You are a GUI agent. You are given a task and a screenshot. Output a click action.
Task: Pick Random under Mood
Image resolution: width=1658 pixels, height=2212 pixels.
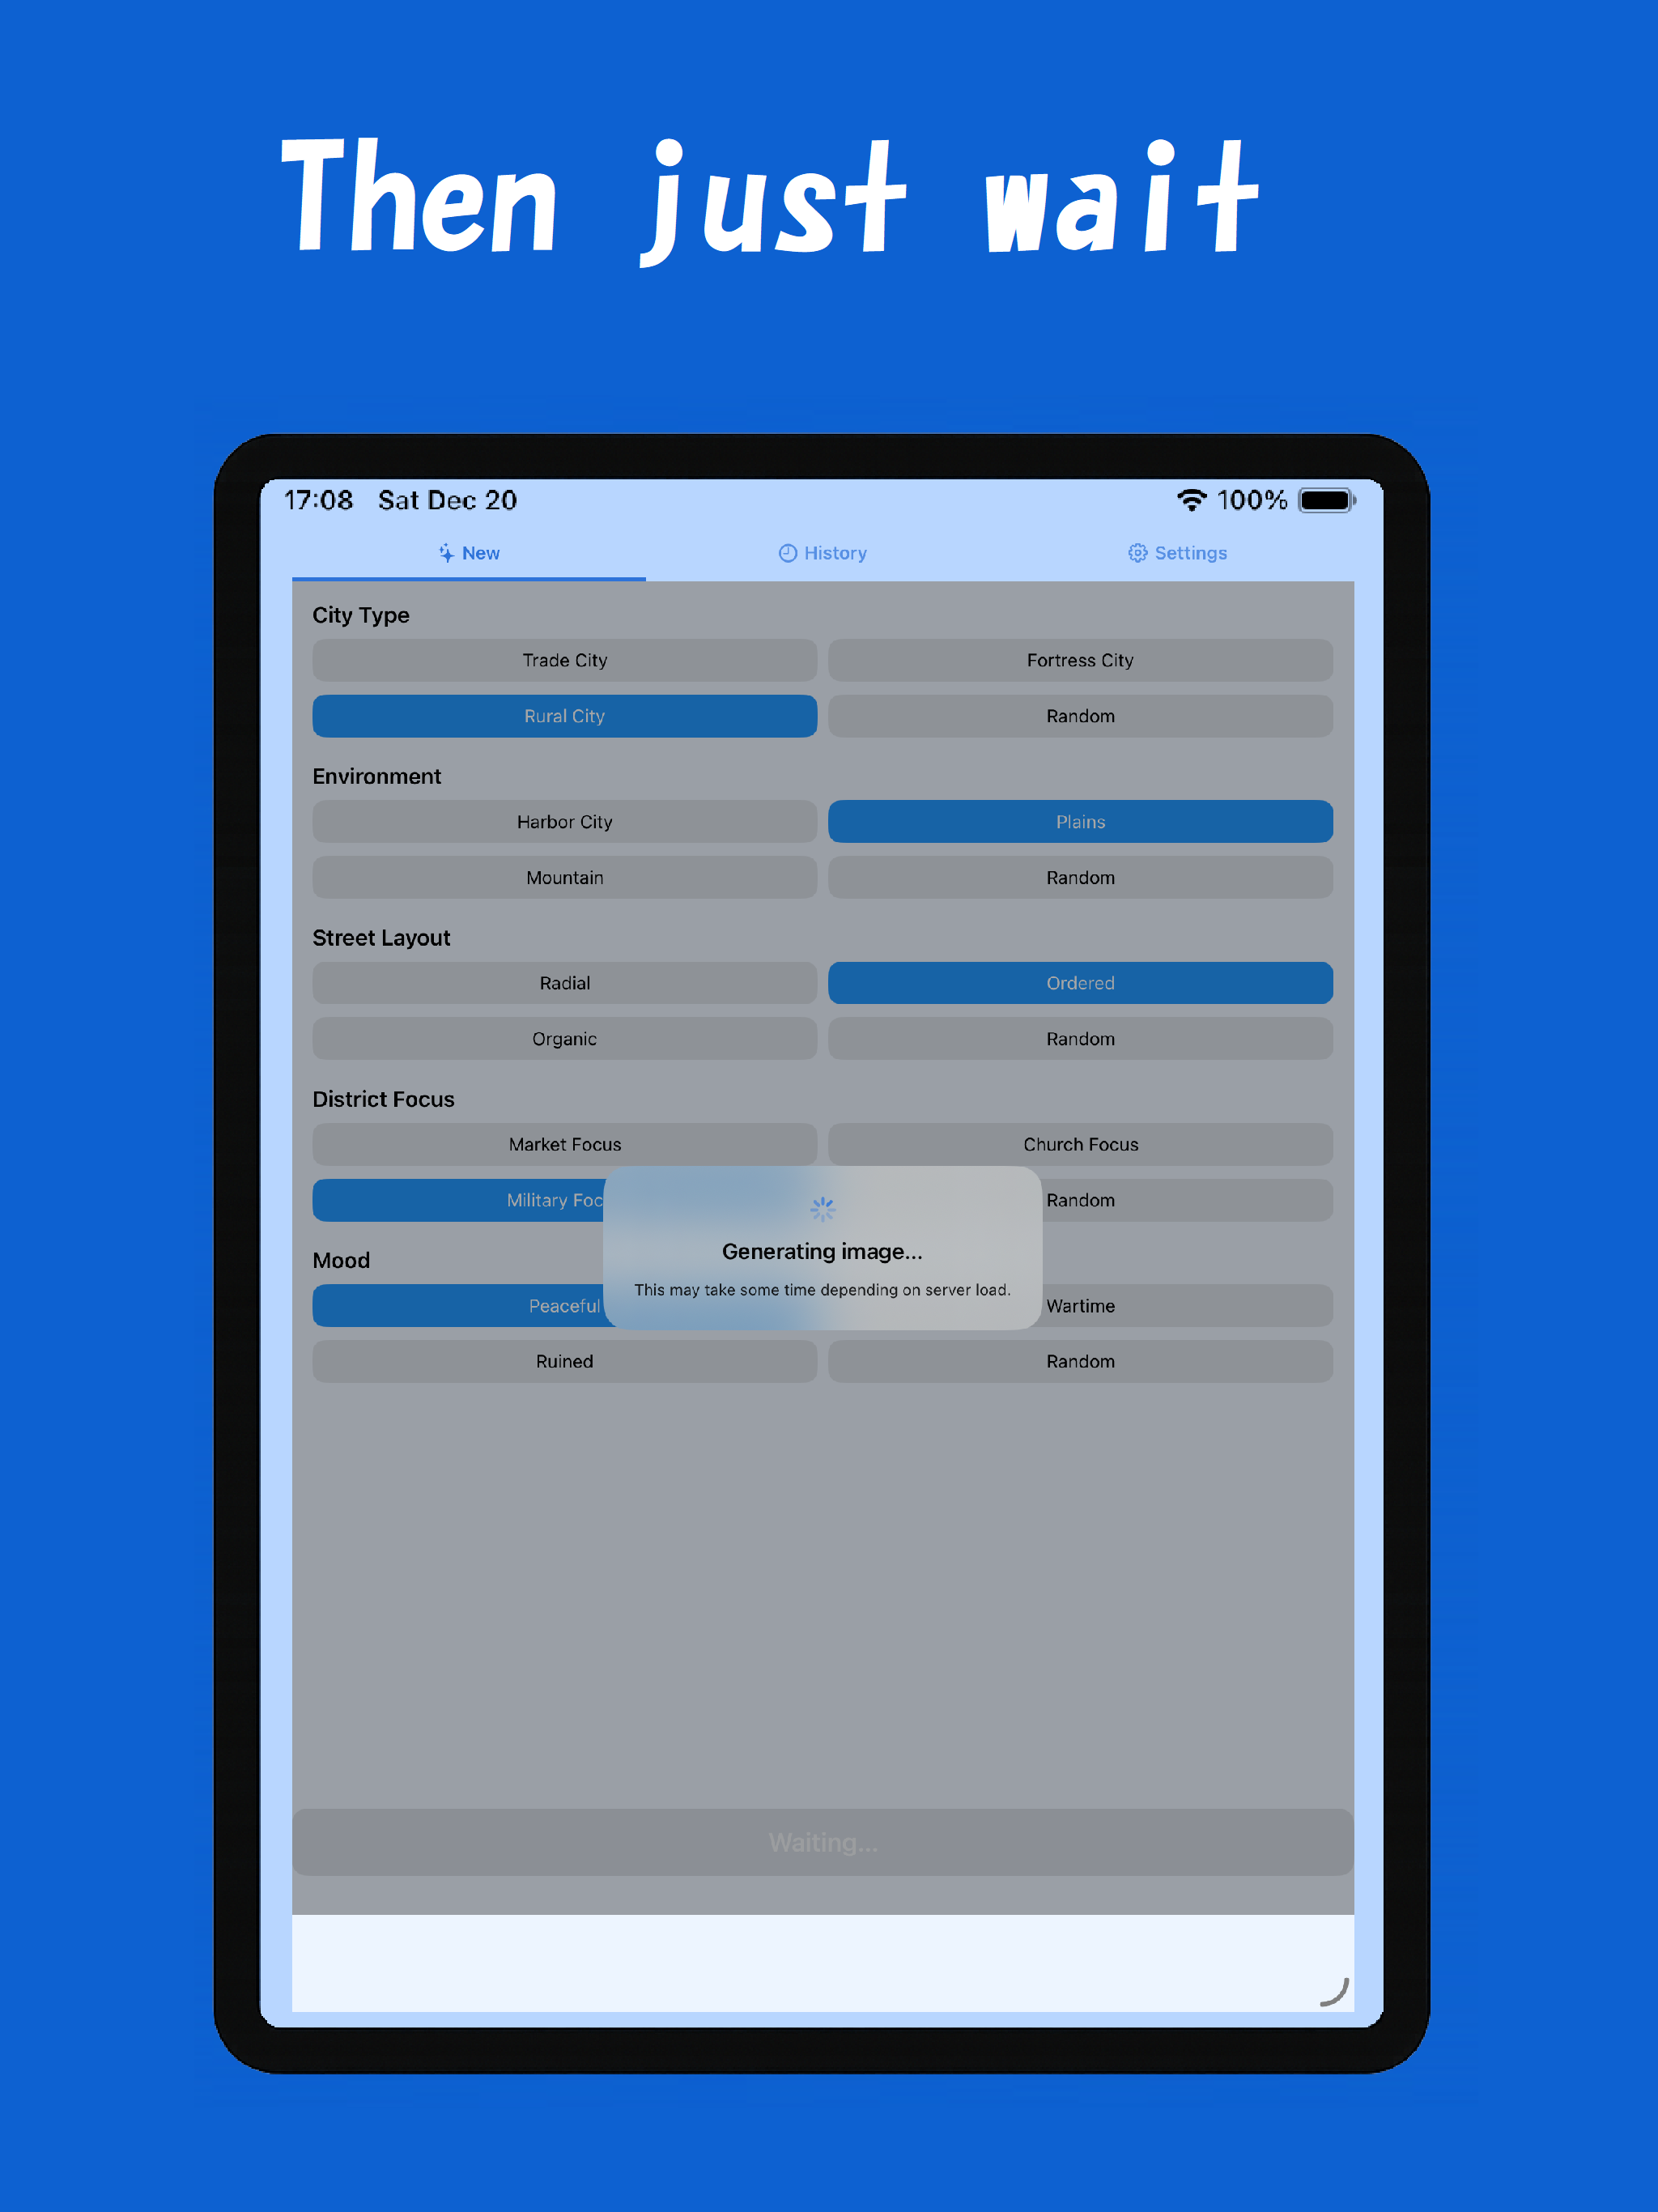pos(1080,1361)
